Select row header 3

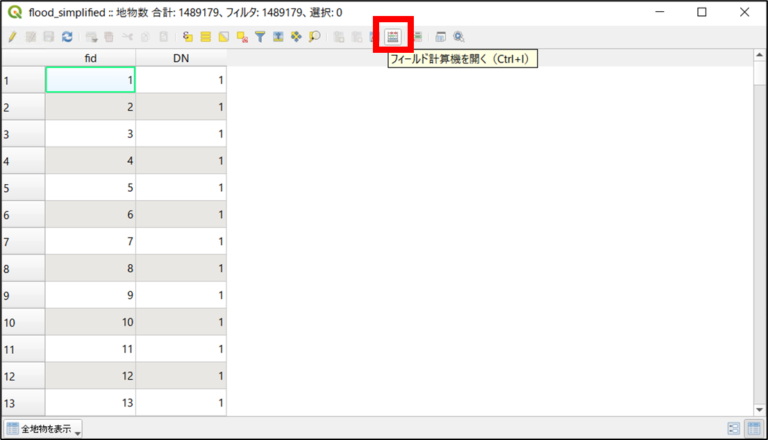pos(23,134)
